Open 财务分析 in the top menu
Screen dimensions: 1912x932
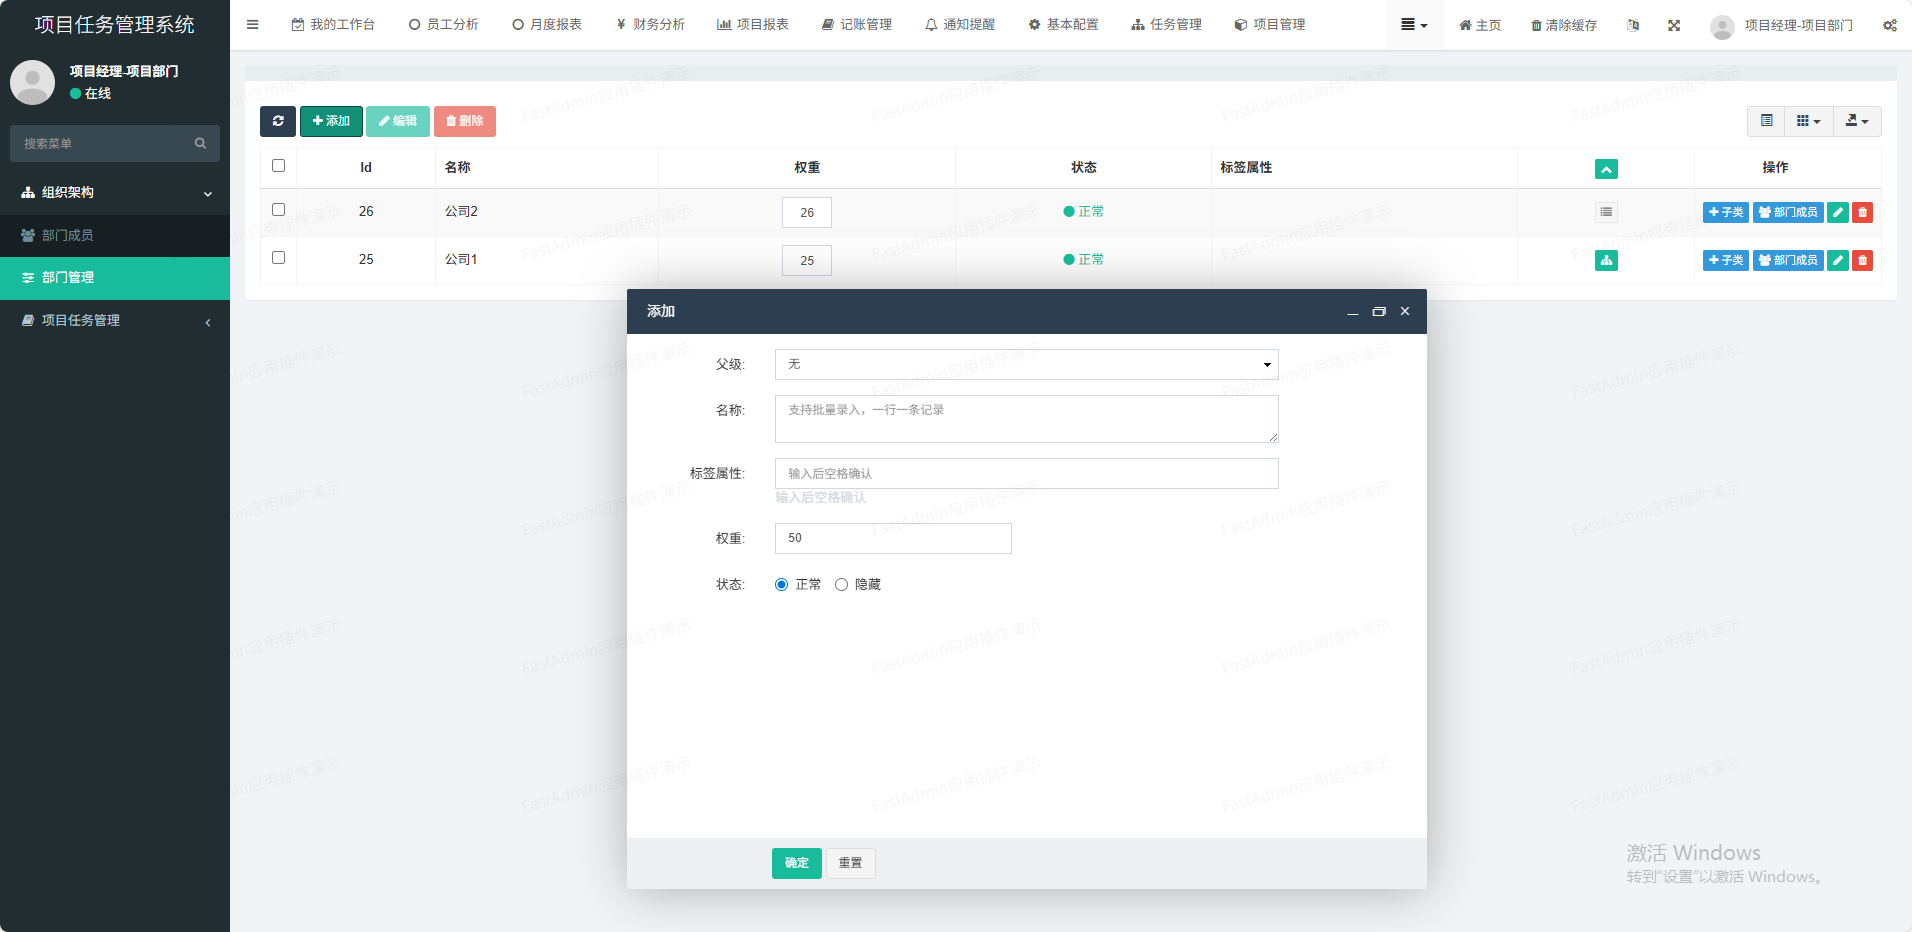(x=650, y=25)
